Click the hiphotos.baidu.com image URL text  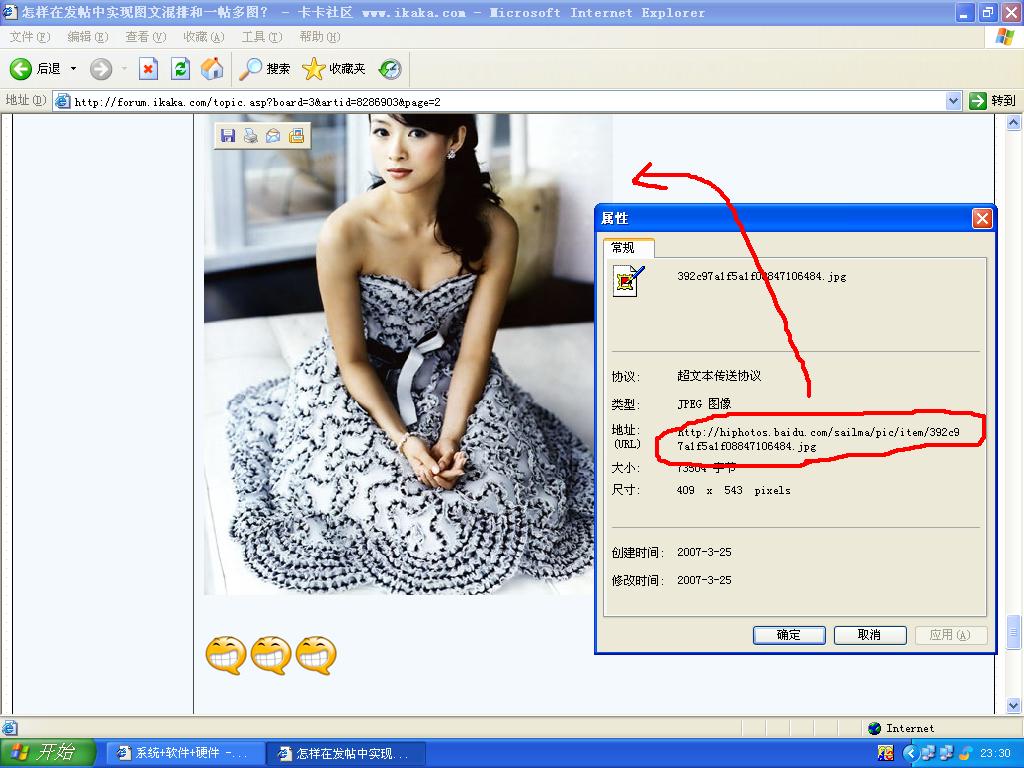click(x=818, y=439)
